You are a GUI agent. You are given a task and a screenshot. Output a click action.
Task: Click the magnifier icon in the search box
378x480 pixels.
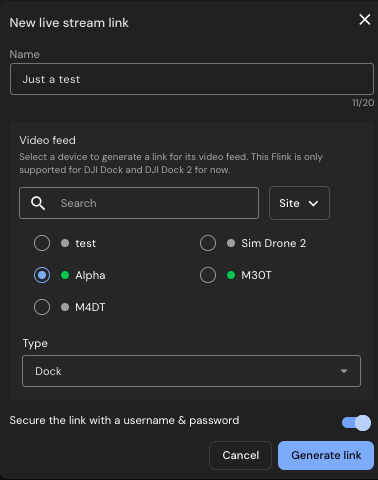click(38, 203)
